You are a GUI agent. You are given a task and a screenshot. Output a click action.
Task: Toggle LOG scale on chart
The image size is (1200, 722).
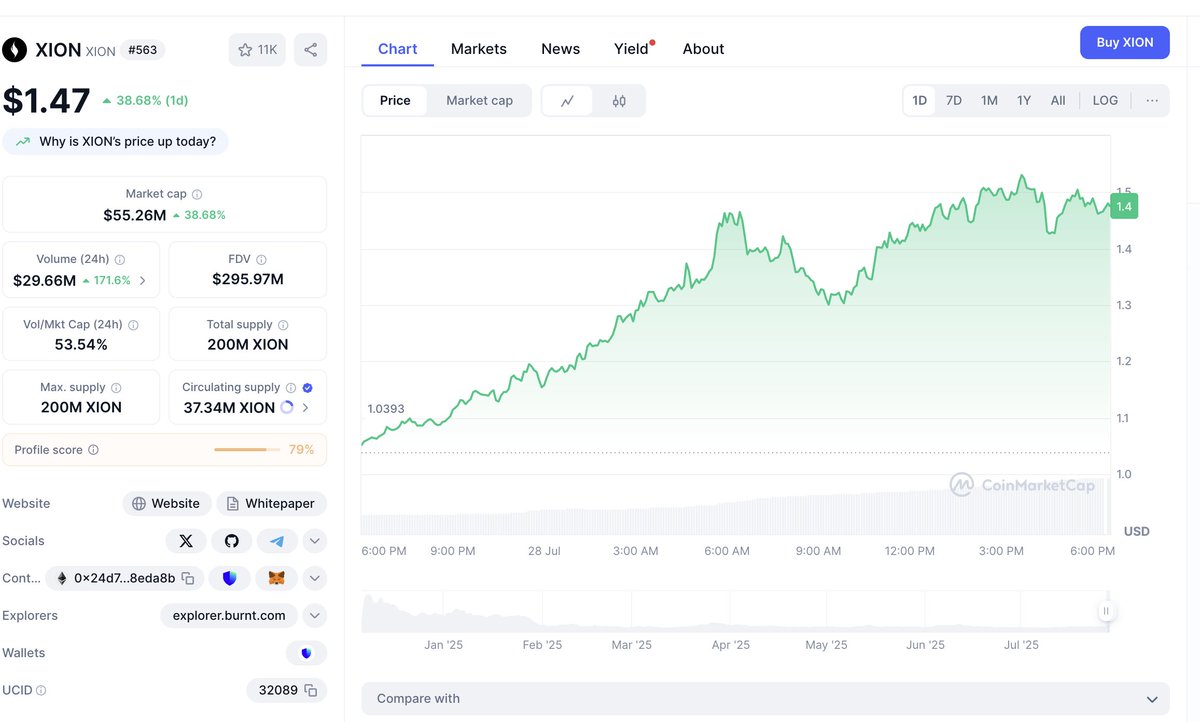[1105, 100]
